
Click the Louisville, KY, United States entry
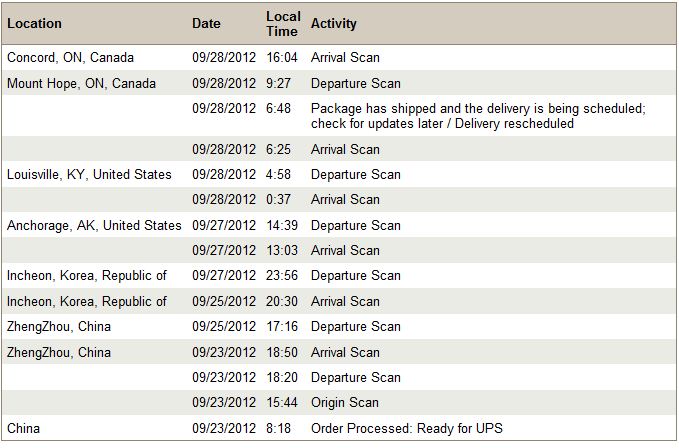pos(89,174)
